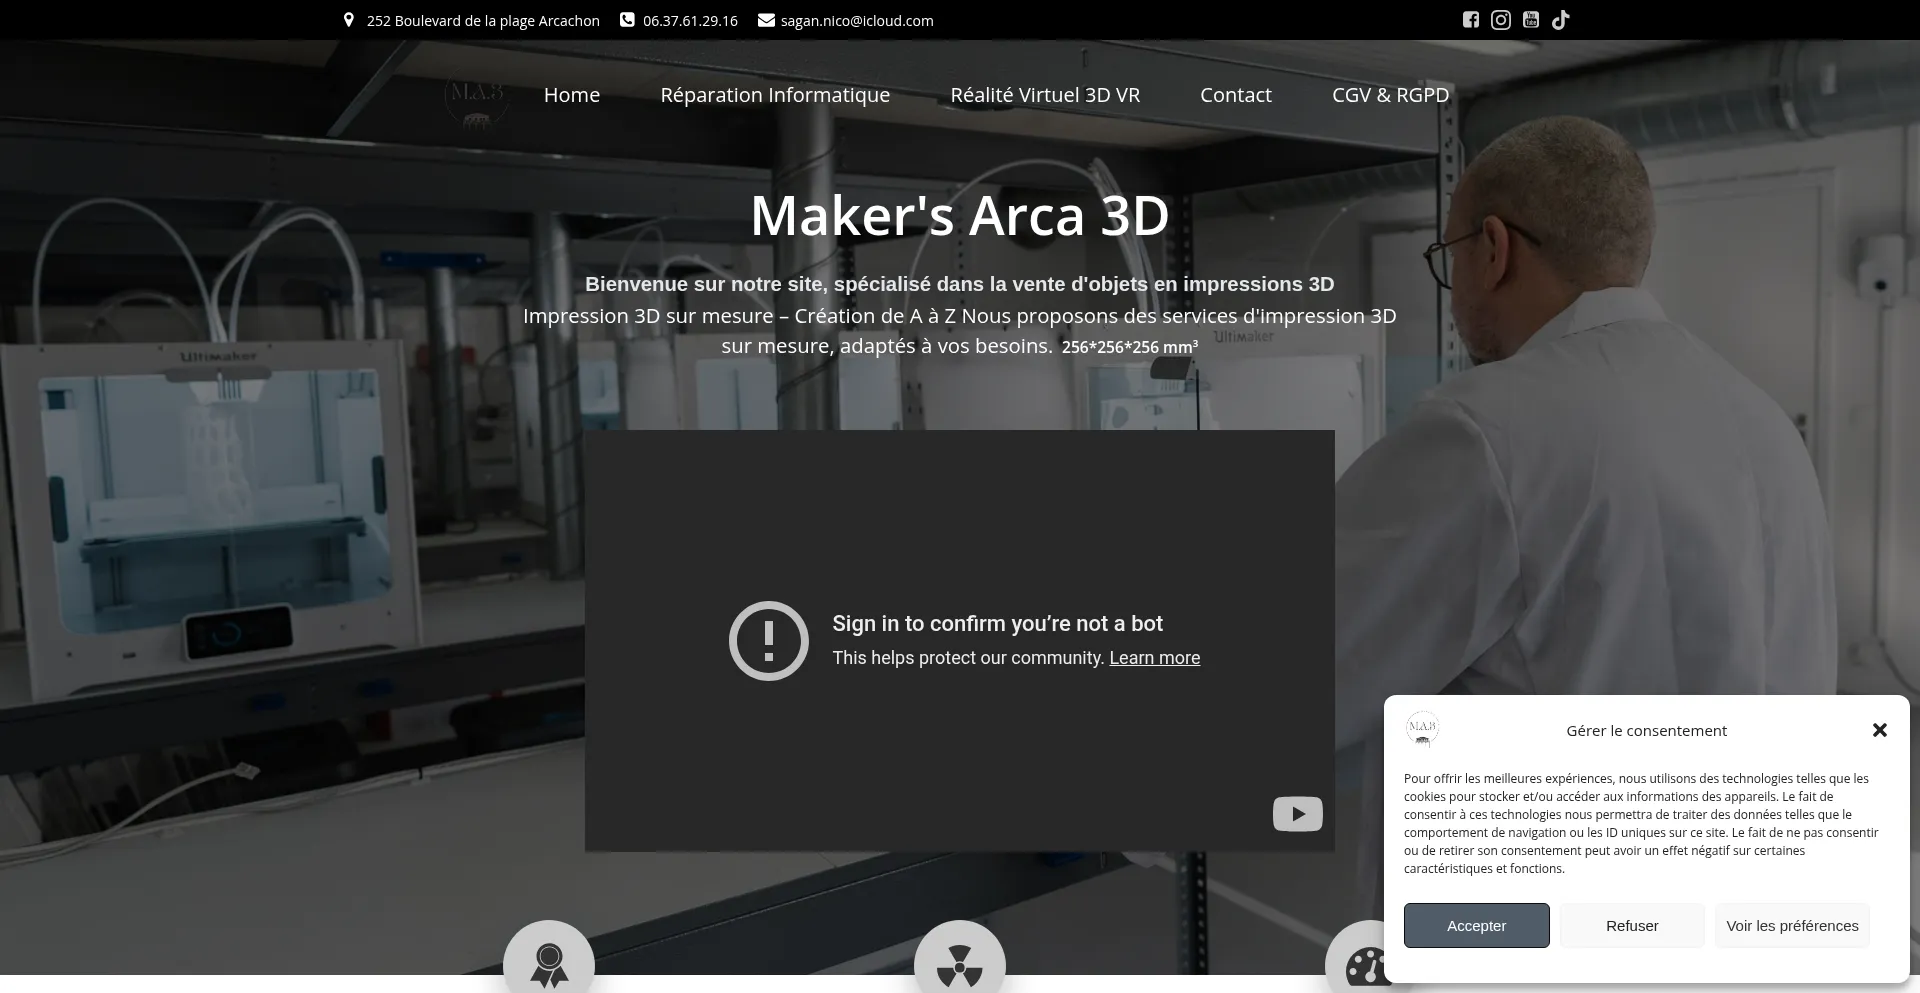This screenshot has width=1920, height=993.
Task: Open the Contact menu item
Action: tap(1235, 94)
